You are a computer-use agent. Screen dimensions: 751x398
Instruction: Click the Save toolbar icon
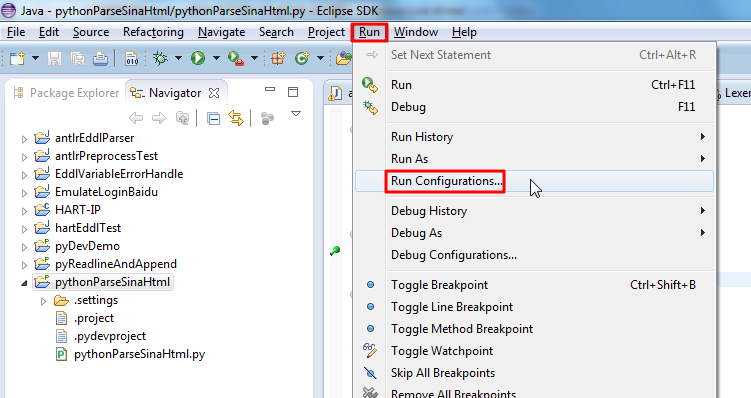tap(54, 58)
